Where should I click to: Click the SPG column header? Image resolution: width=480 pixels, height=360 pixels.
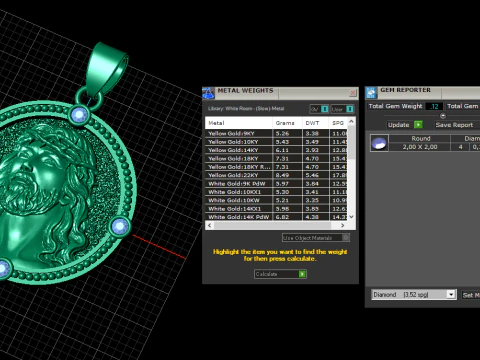click(x=338, y=123)
